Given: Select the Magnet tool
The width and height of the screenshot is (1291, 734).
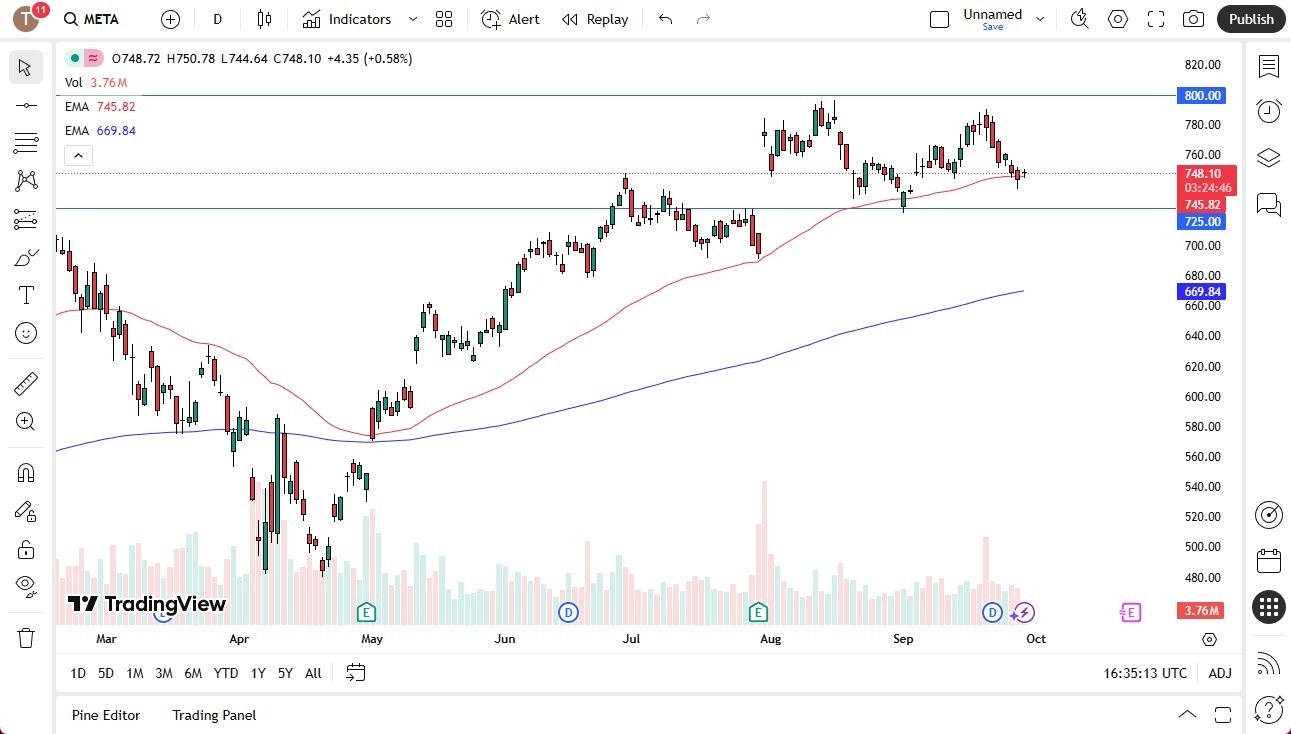Looking at the screenshot, I should (25, 472).
